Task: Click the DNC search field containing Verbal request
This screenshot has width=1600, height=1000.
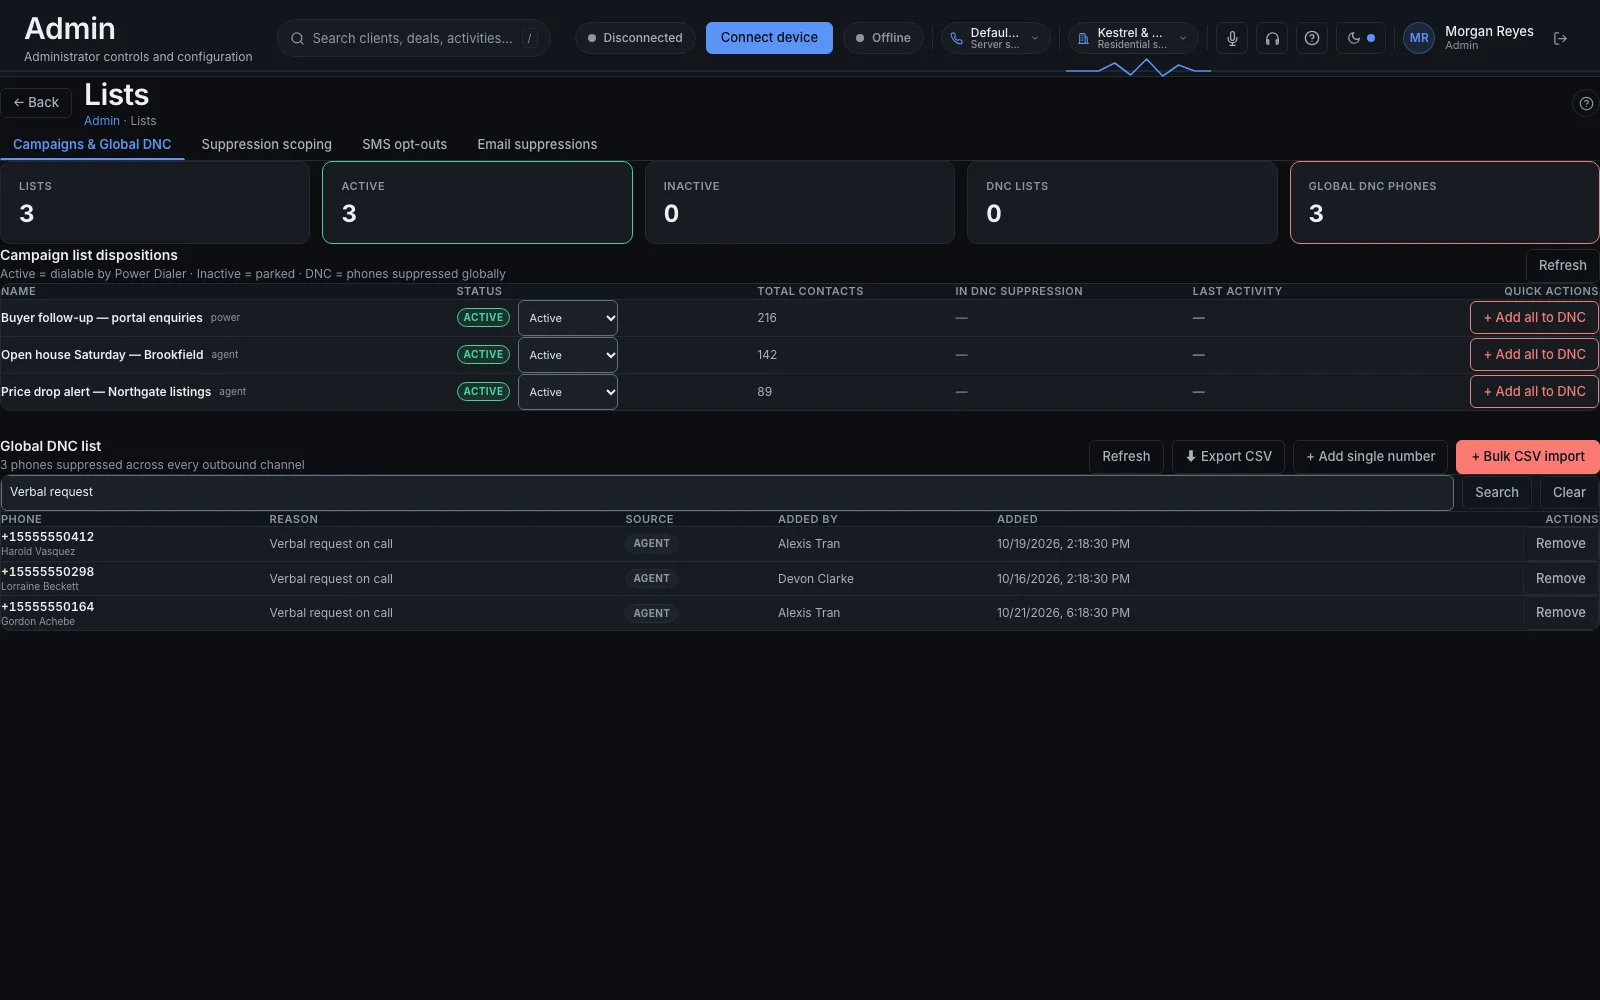Action: (727, 492)
